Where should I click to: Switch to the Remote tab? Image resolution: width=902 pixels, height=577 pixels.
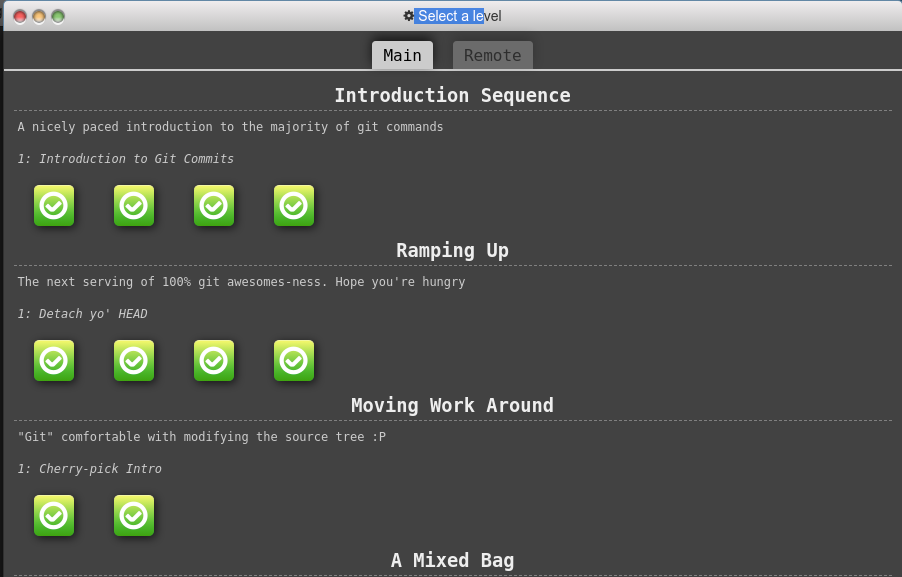492,55
